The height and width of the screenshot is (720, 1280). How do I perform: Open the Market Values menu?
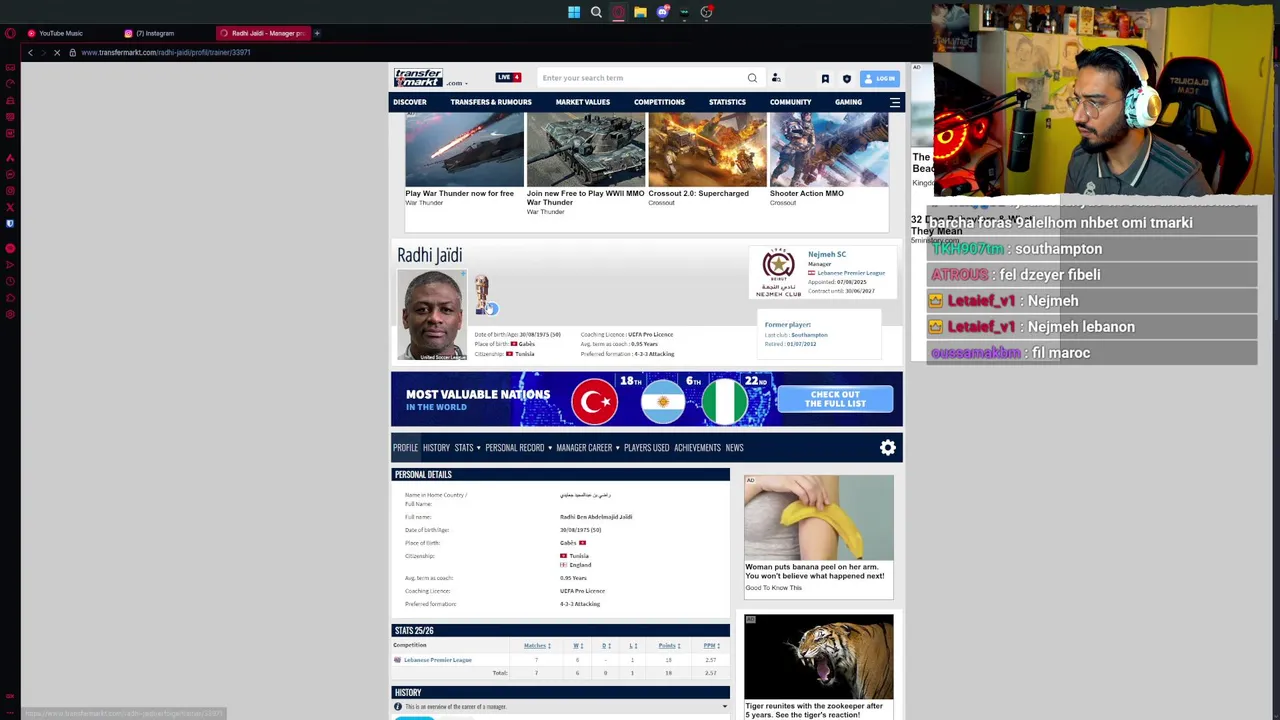[583, 102]
